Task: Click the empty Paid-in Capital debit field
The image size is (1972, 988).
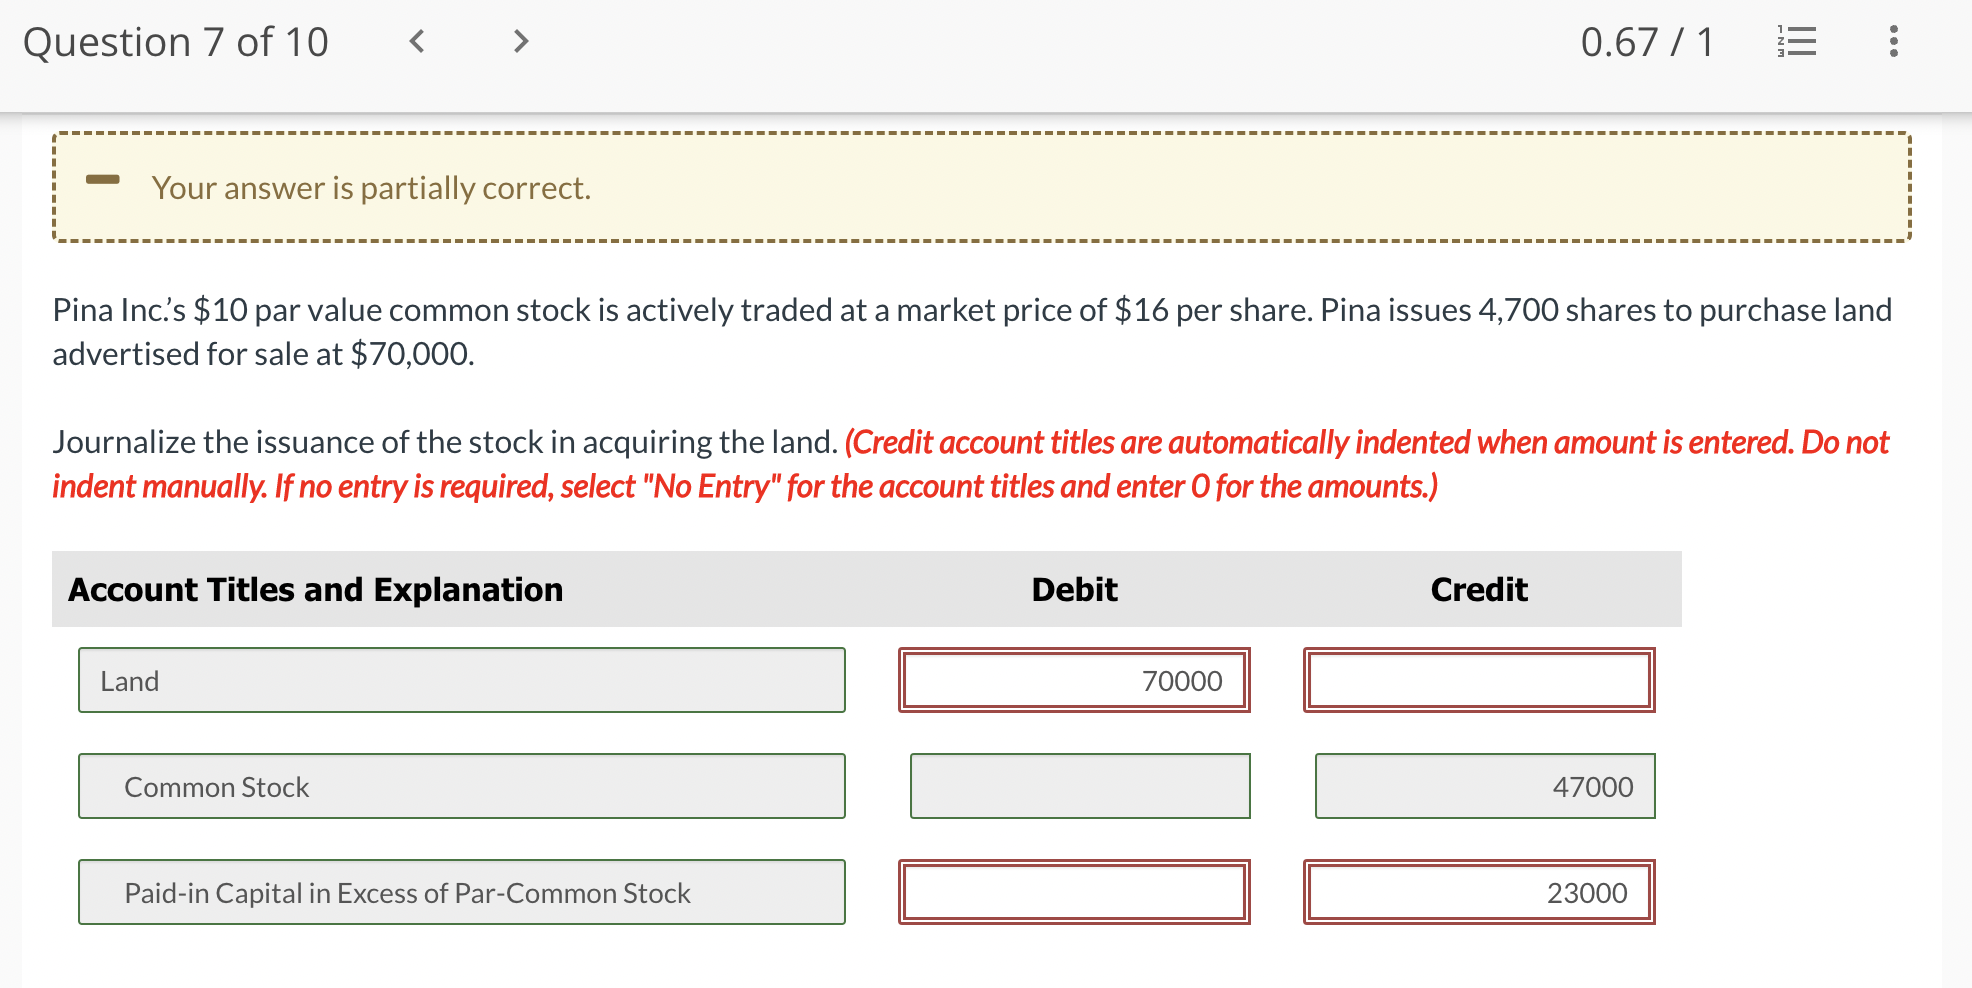Action: 1074,892
